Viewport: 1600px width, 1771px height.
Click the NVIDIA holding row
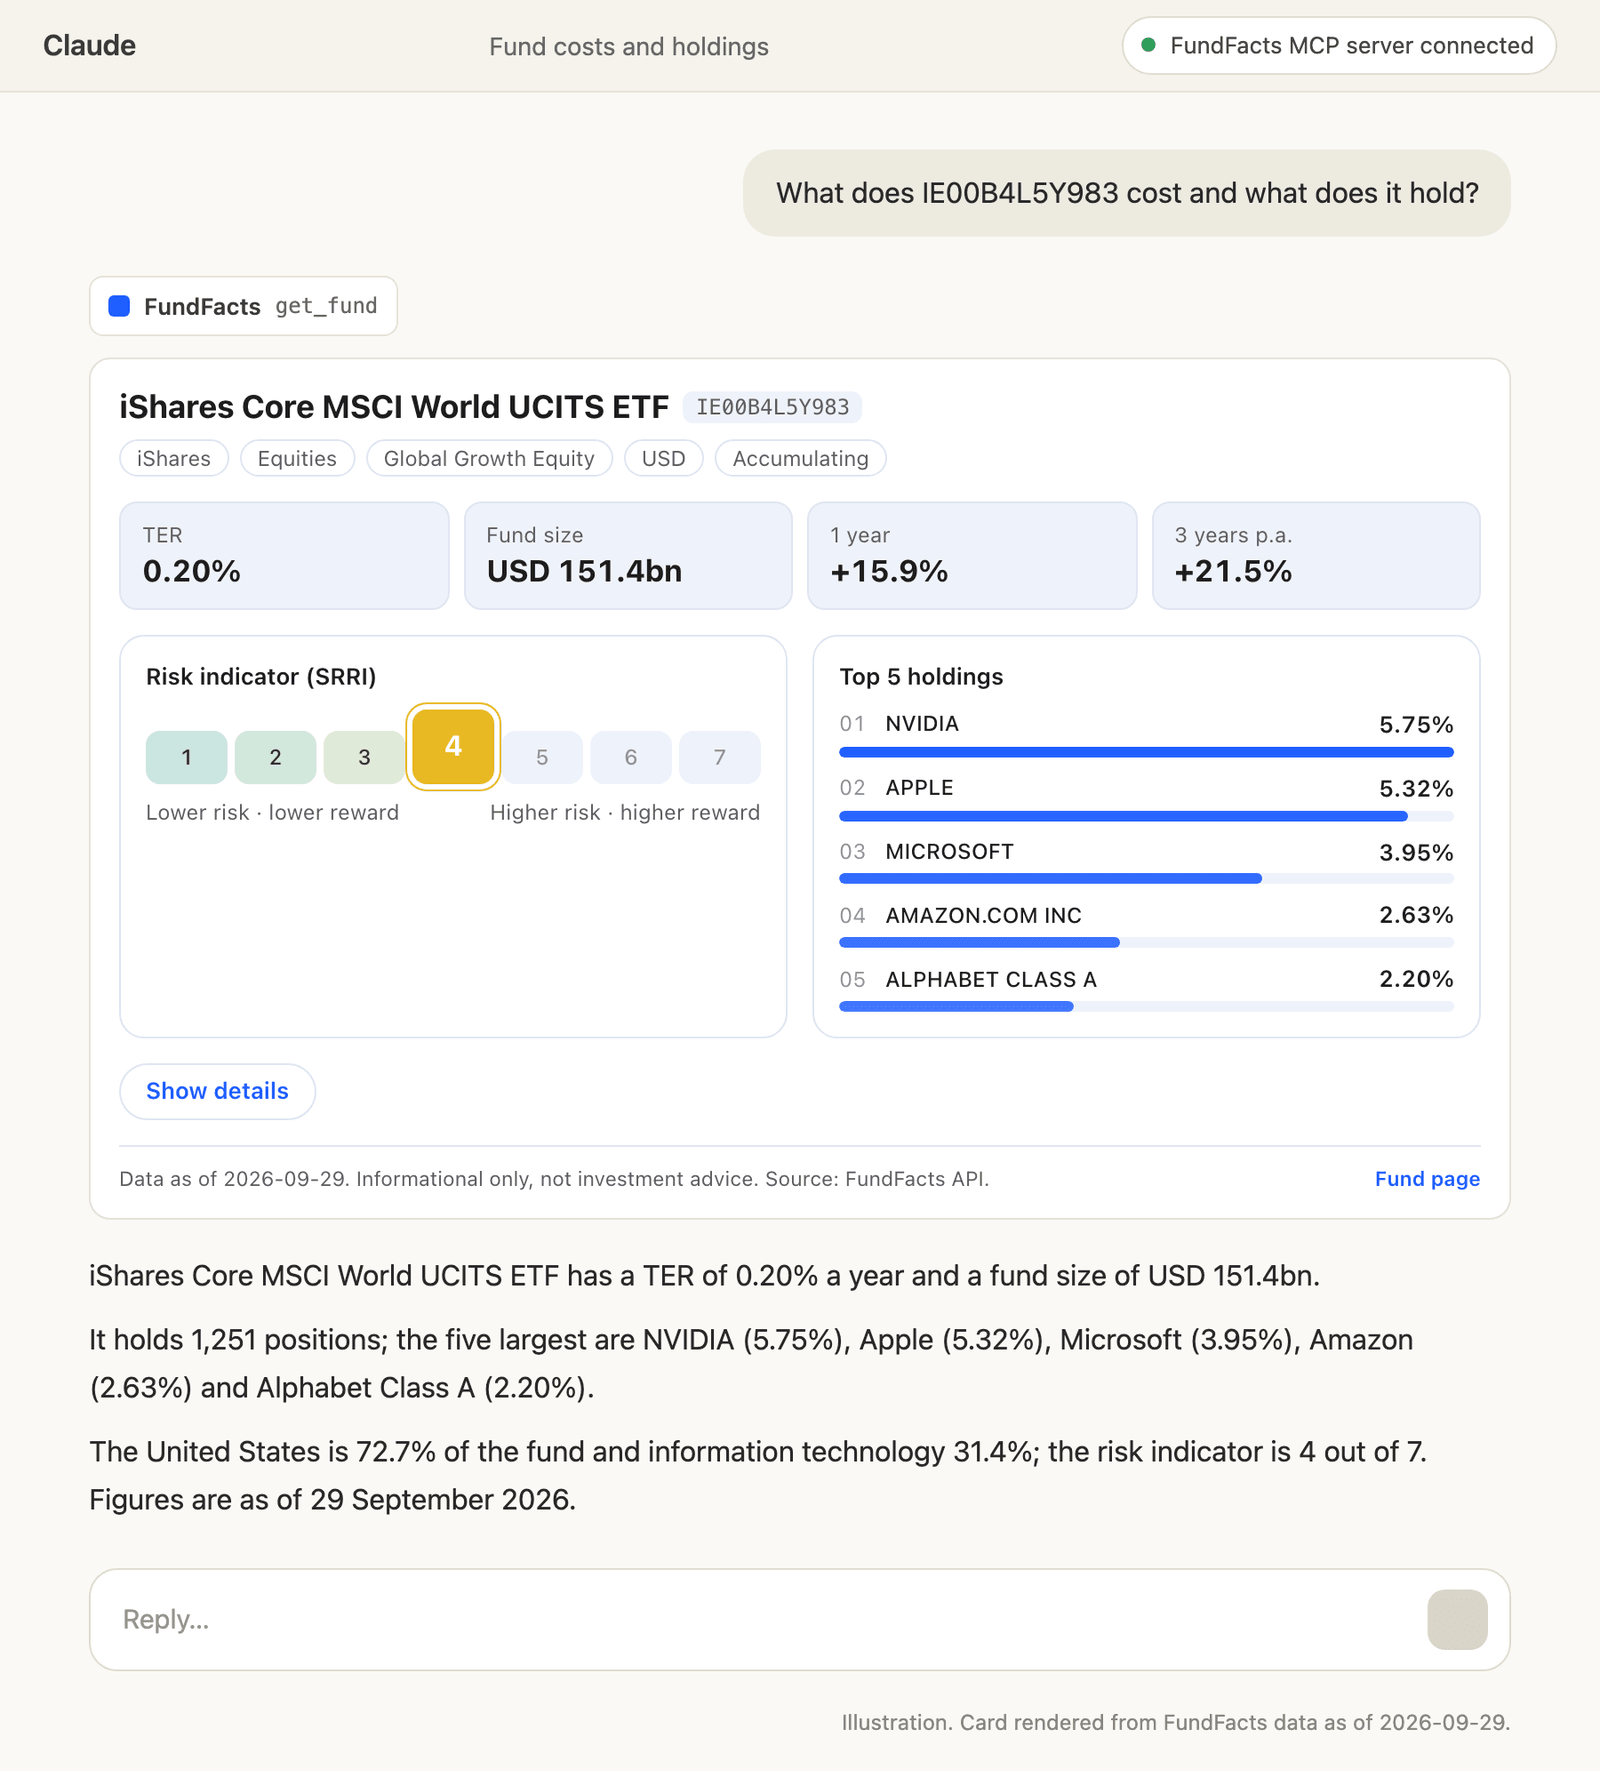pos(1146,734)
